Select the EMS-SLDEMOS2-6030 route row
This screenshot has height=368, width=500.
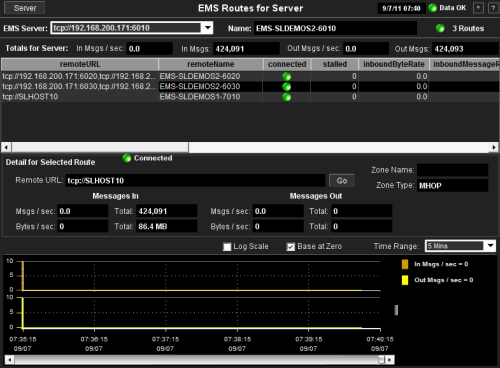[x=250, y=87]
